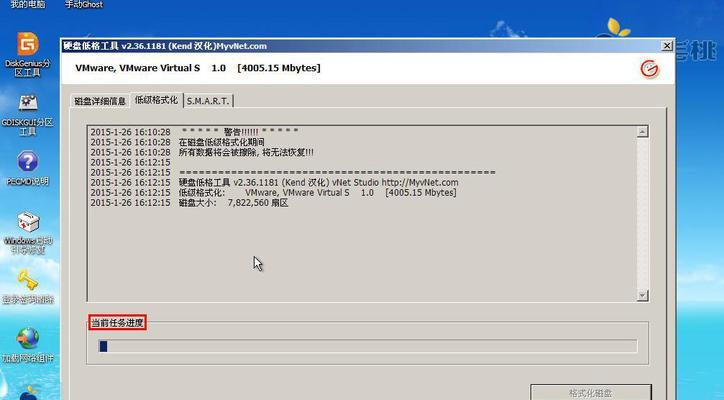Select the 低级格式化: VMware log line
Viewport: 724px width, 400px height.
pyautogui.click(x=273, y=193)
